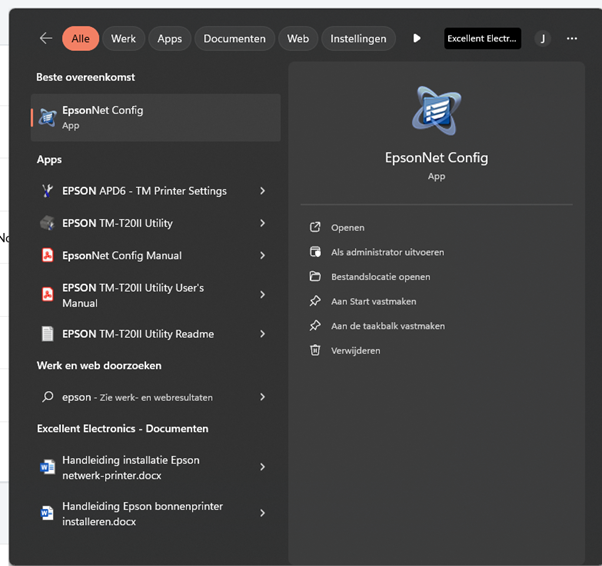
Task: Click the folder icon for Bestandslocatie
Action: (315, 276)
